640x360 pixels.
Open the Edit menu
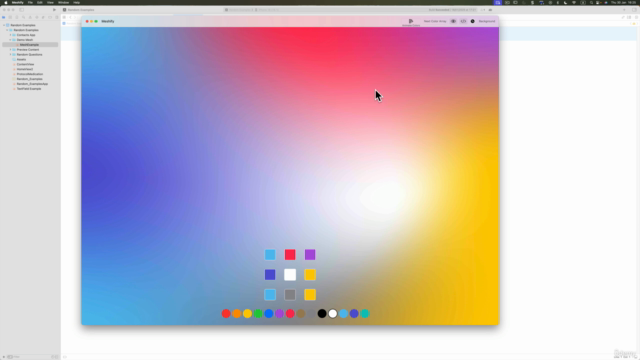pos(40,2)
